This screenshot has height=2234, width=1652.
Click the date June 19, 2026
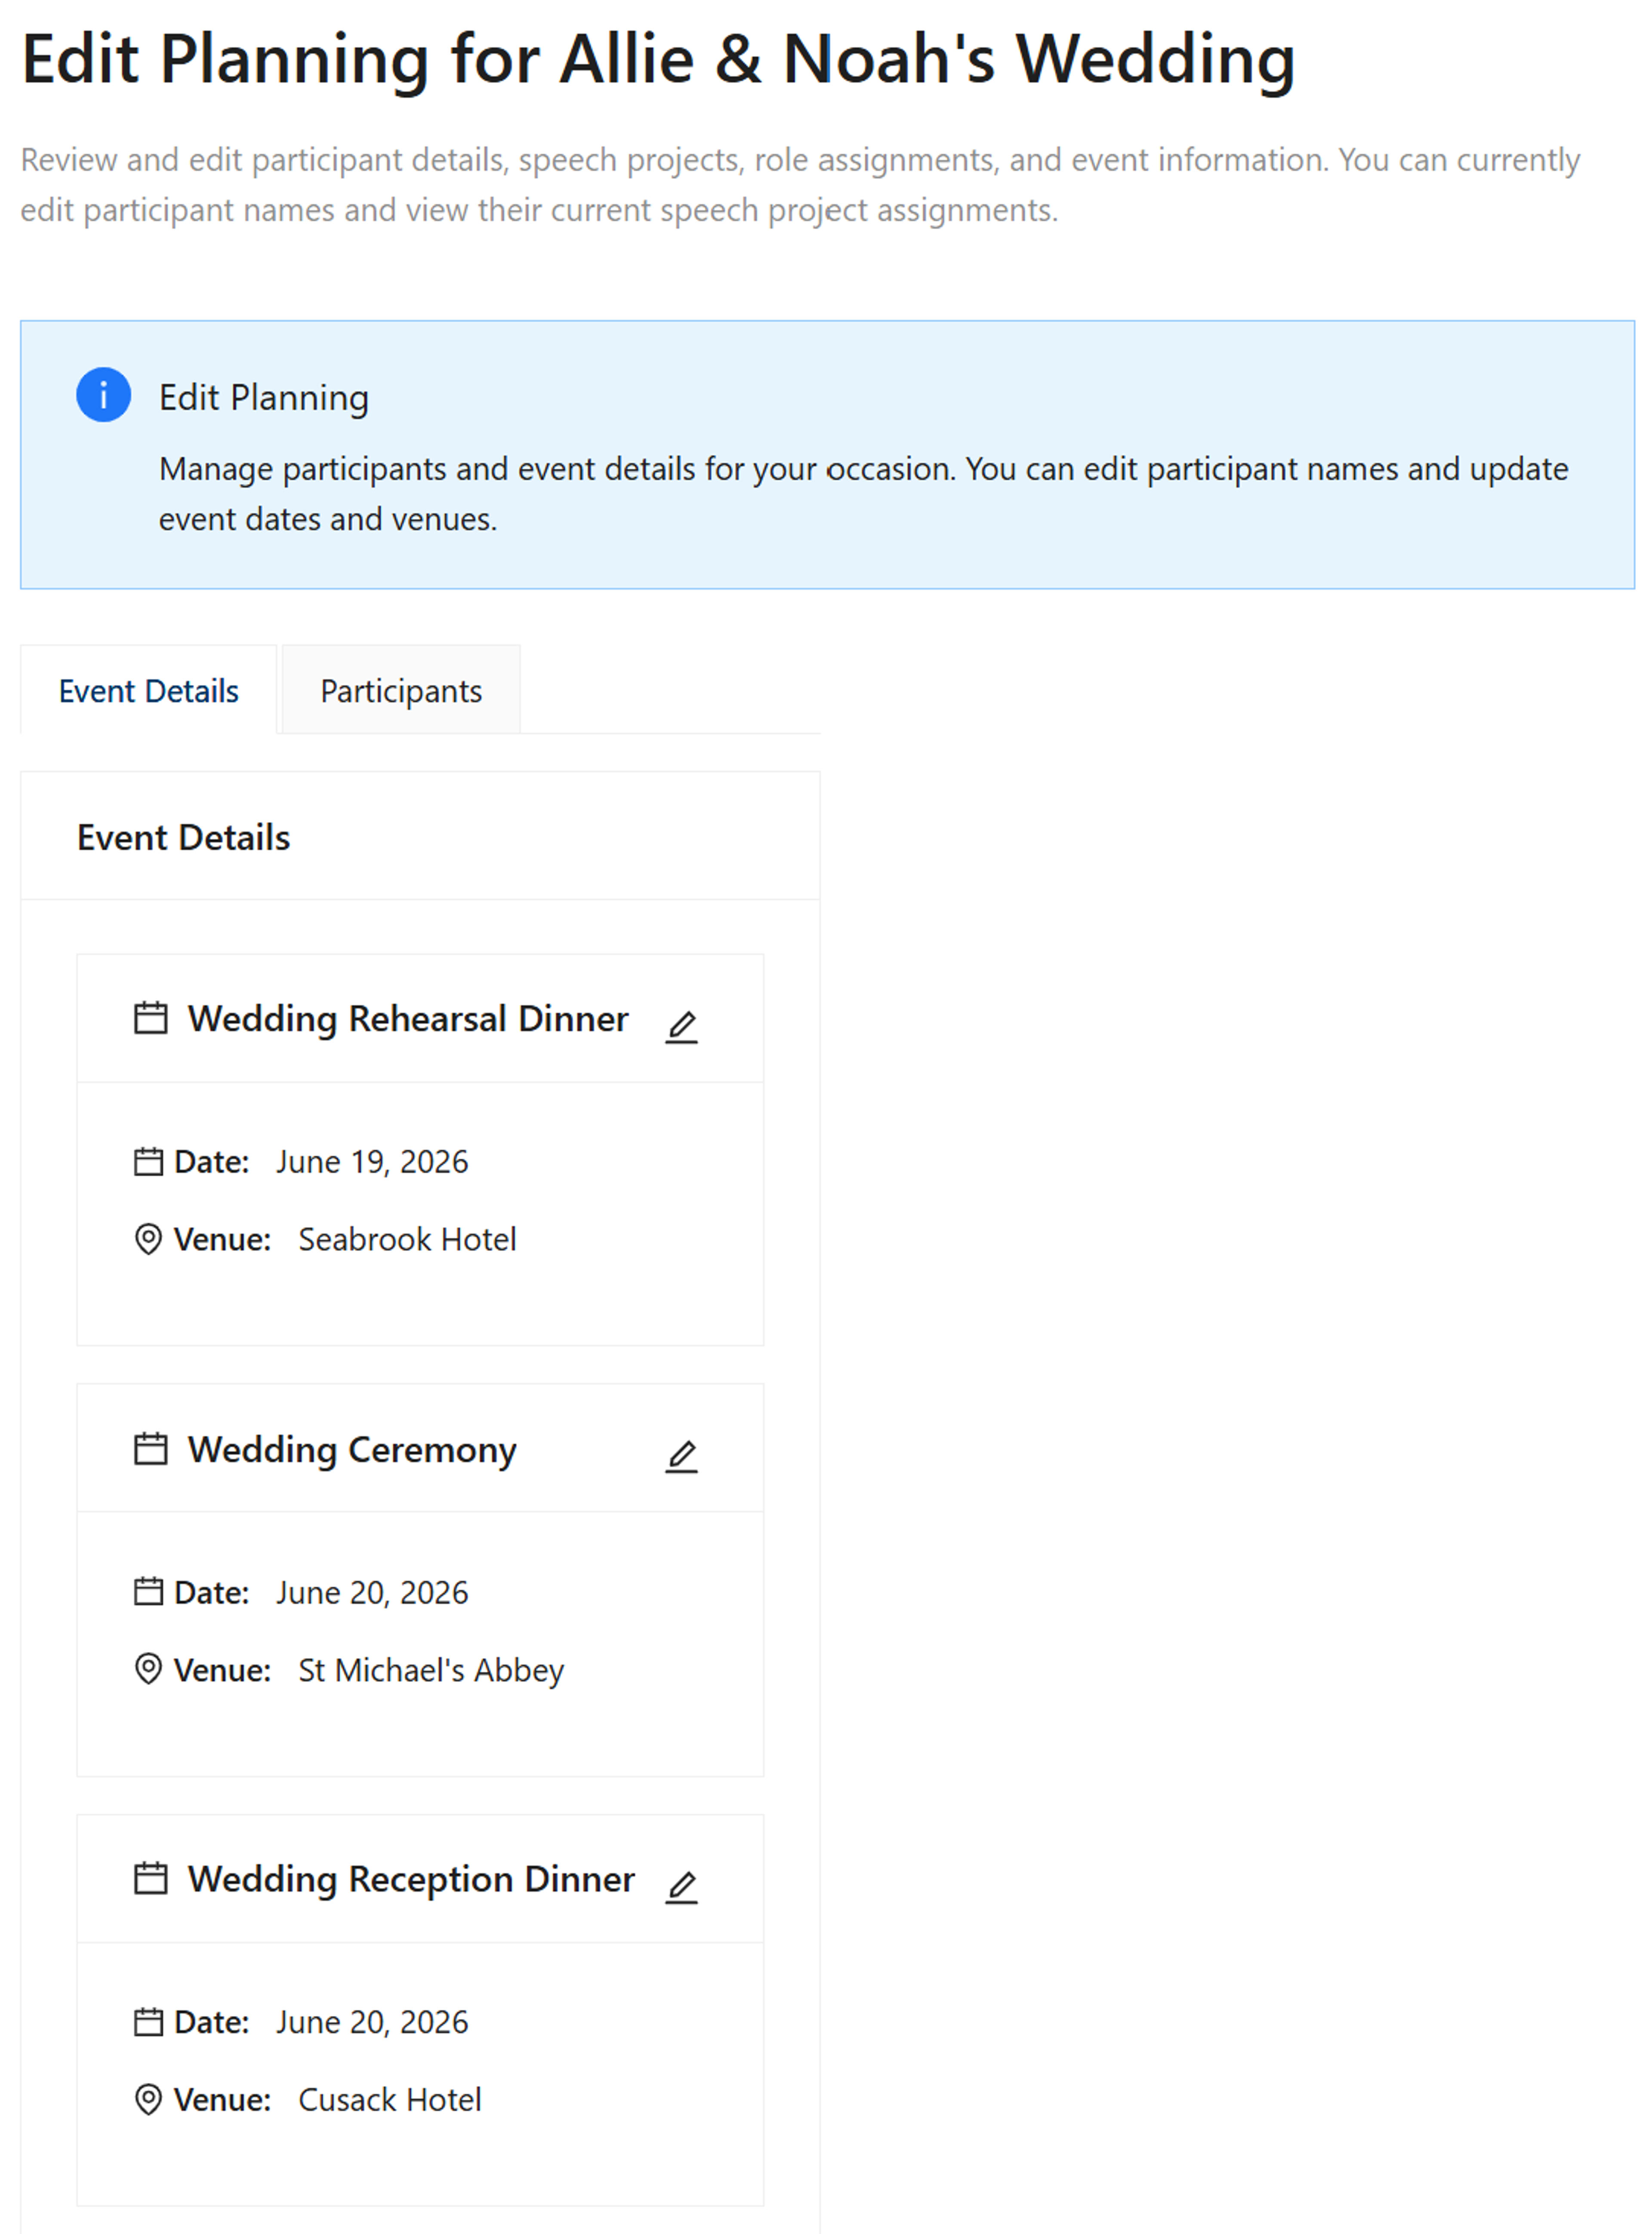(372, 1162)
